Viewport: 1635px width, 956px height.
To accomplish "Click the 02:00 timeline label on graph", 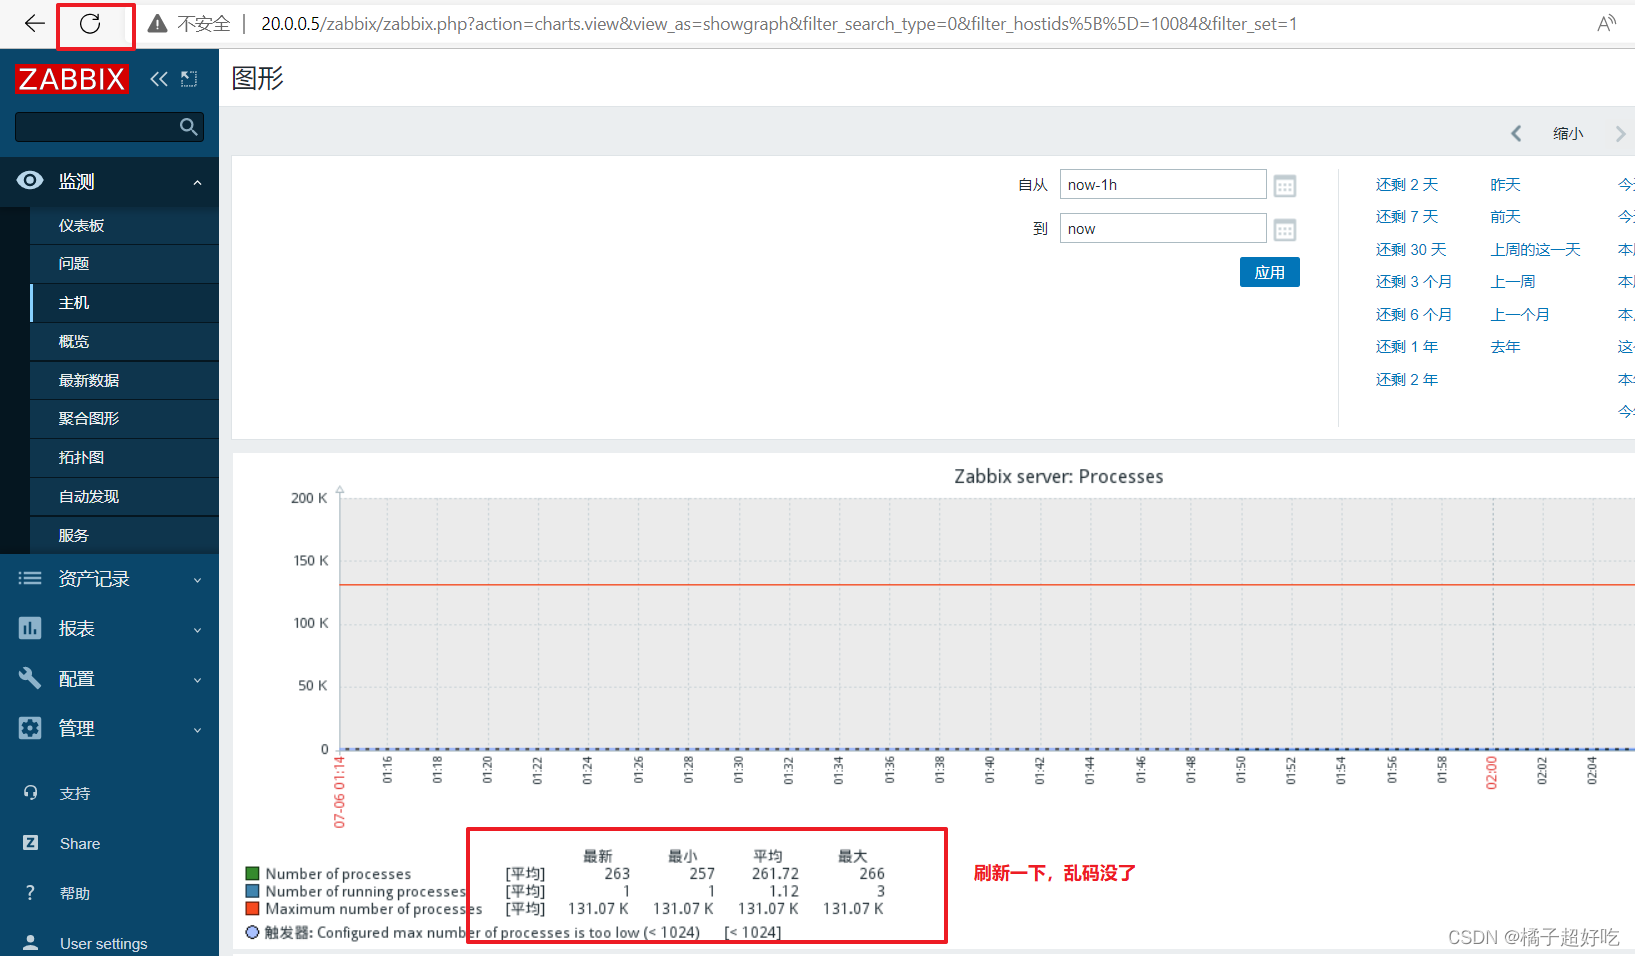I will tap(1491, 773).
